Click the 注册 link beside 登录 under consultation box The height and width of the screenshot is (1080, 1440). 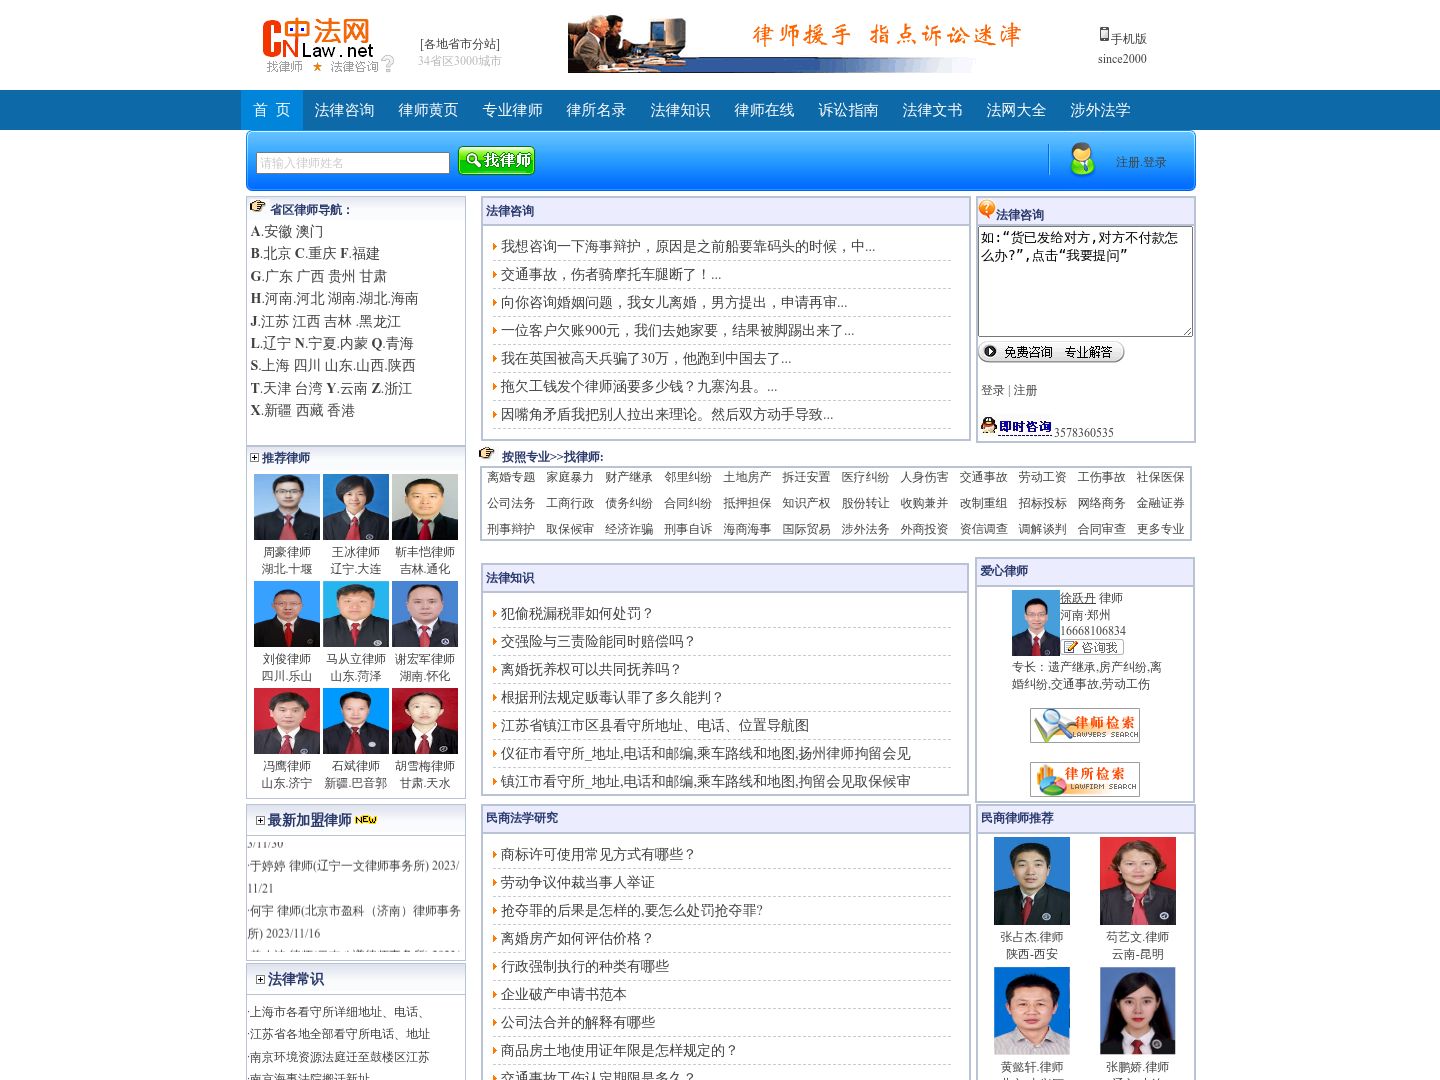[1025, 391]
